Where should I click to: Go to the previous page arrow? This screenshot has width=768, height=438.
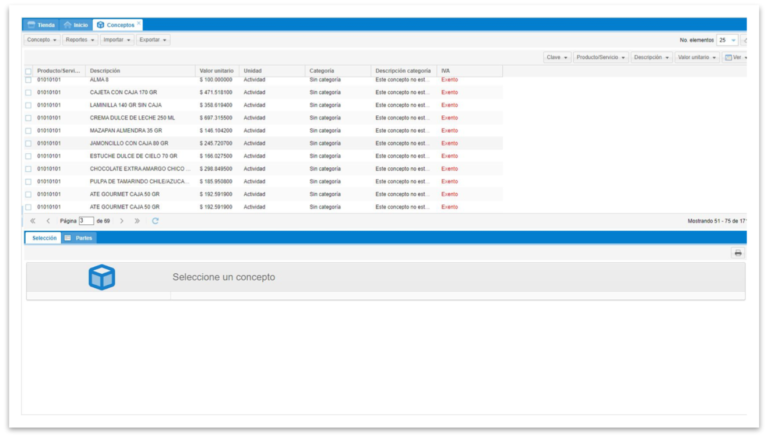48,220
